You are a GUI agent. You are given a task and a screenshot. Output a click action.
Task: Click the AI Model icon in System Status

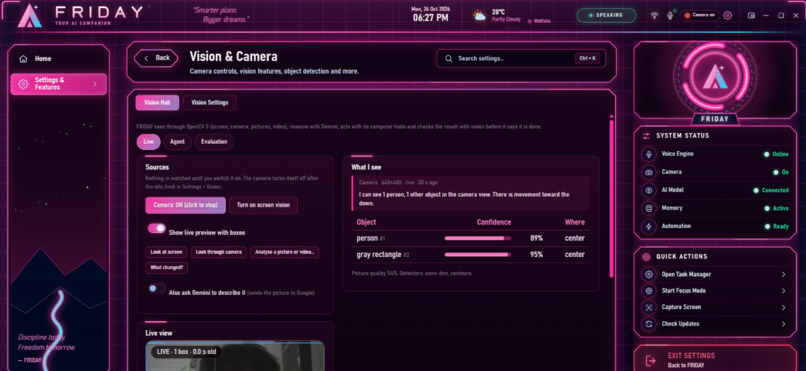click(649, 190)
